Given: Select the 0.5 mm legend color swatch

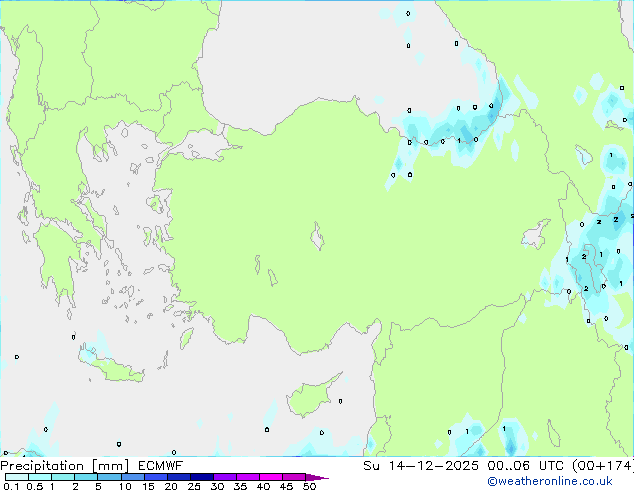Looking at the screenshot, I should 40,477.
